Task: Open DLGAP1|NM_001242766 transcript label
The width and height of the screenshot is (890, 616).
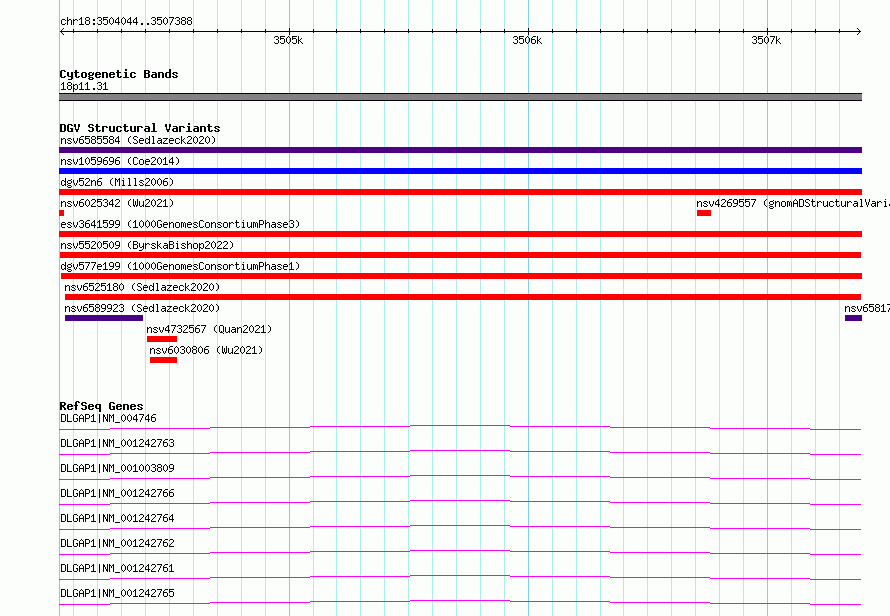Action: pos(117,493)
